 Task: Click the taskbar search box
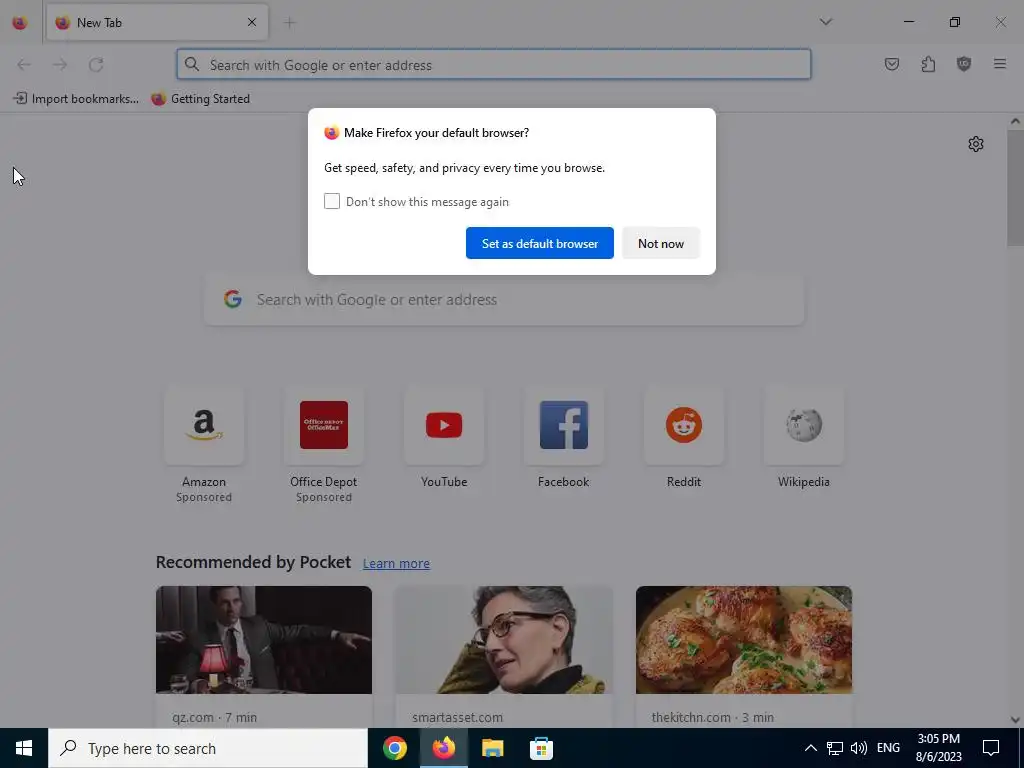pos(208,748)
